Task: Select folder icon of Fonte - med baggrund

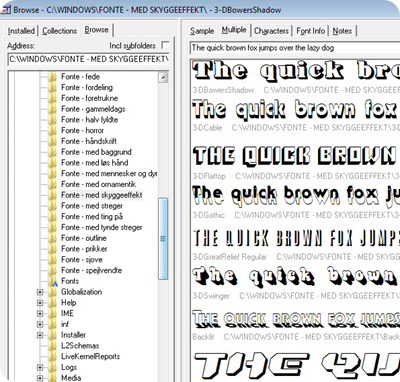Action: click(x=52, y=152)
